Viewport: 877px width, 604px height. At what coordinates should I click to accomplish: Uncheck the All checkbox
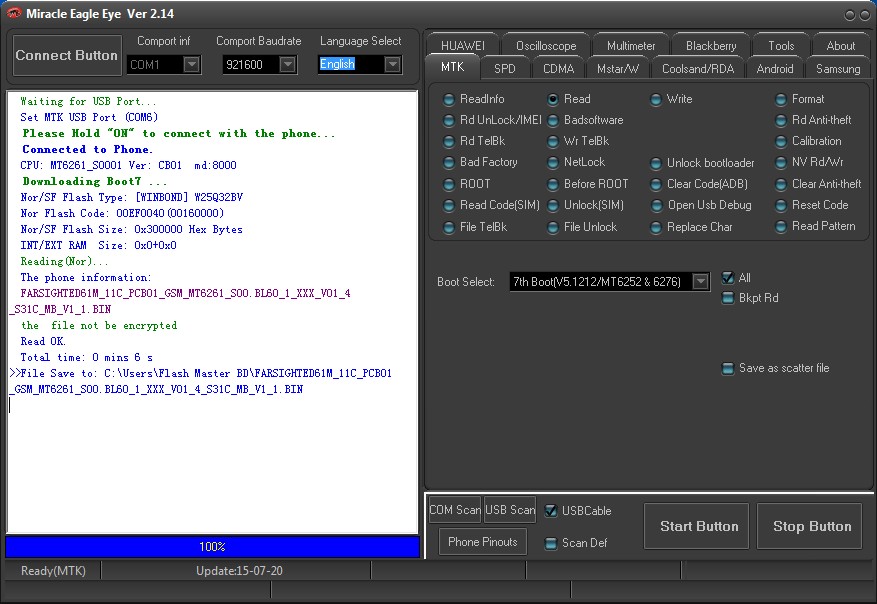pyautogui.click(x=728, y=278)
